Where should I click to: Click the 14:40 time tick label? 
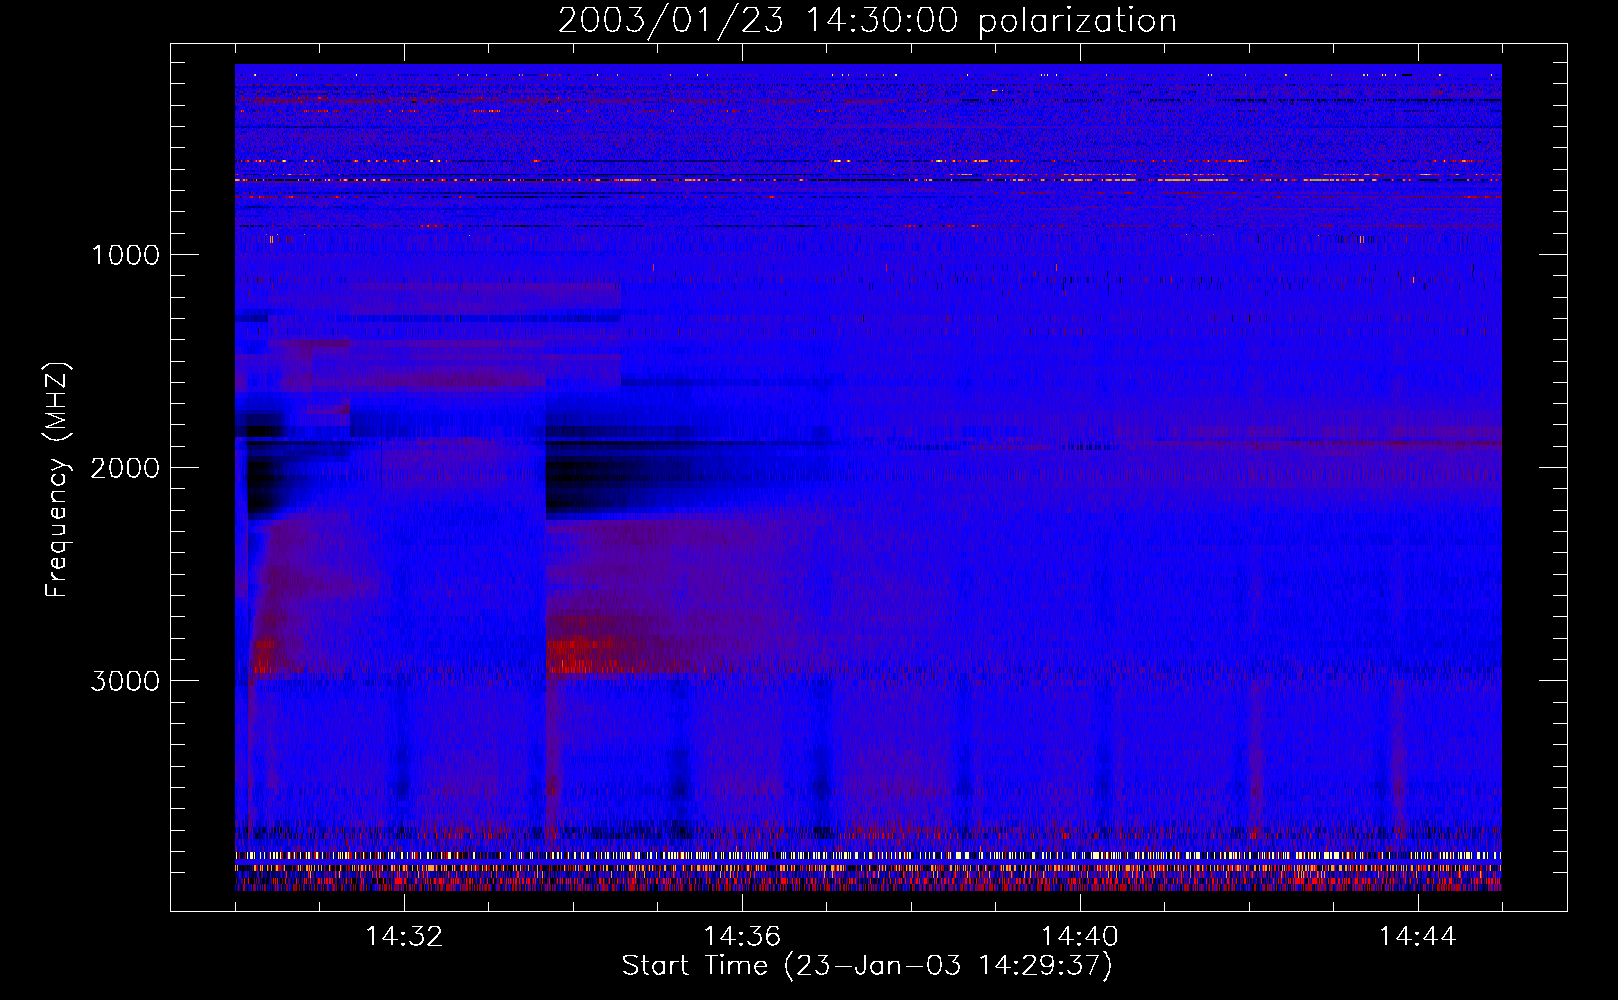pyautogui.click(x=1080, y=937)
